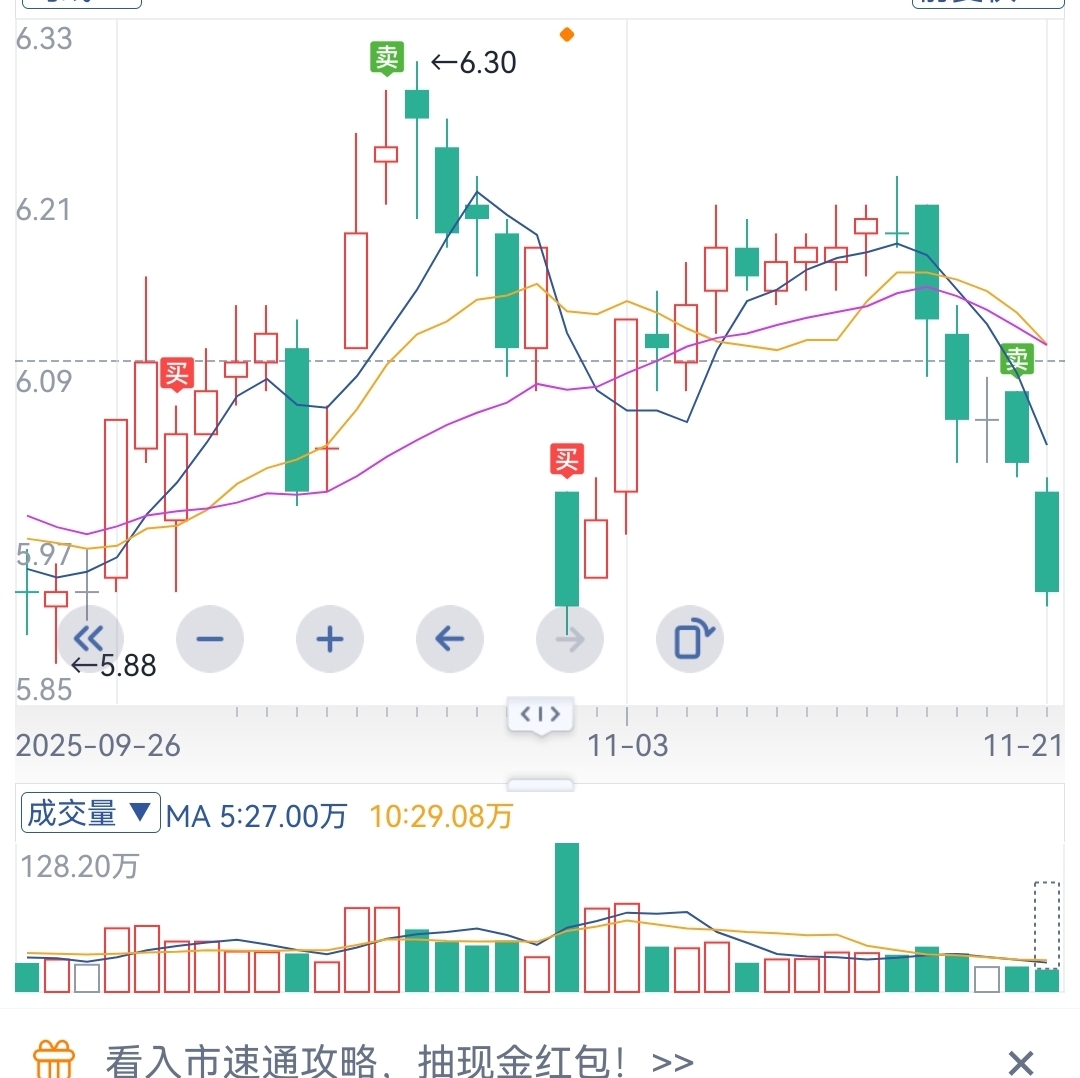The image size is (1080, 1078).
Task: Rotate screen to landscape chart view
Action: click(x=690, y=639)
